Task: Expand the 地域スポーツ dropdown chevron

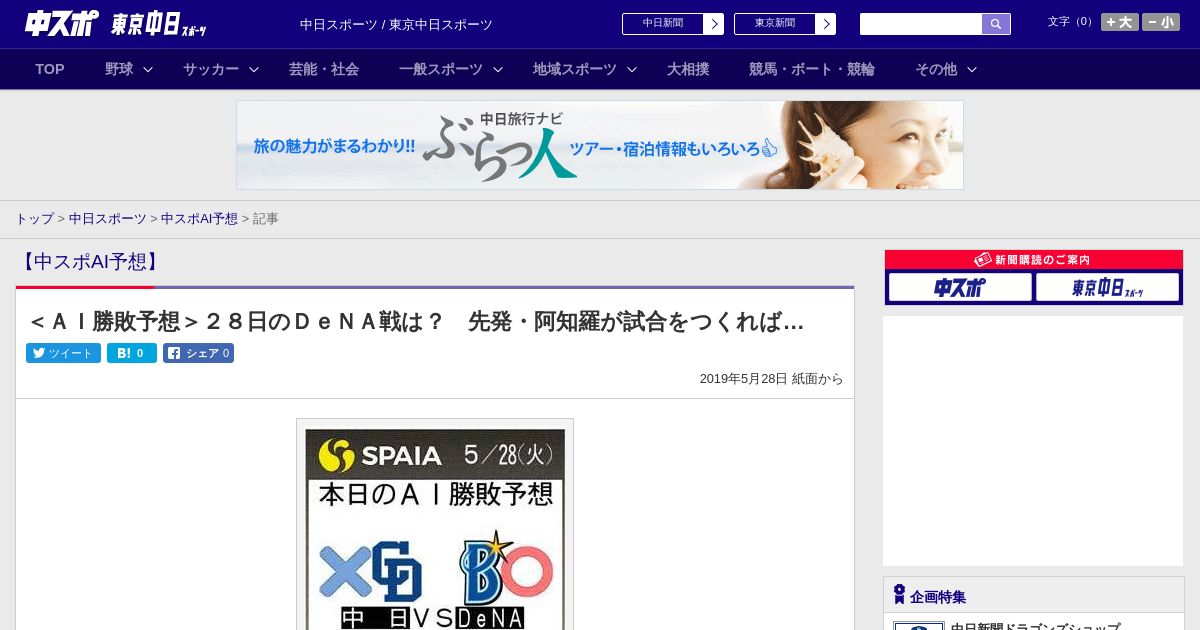Action: [x=632, y=69]
